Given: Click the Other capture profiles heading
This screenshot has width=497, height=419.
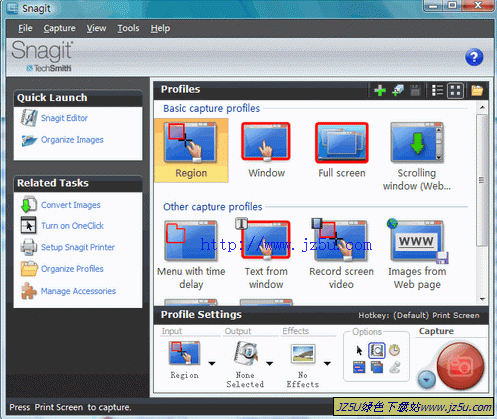Looking at the screenshot, I should 213,207.
